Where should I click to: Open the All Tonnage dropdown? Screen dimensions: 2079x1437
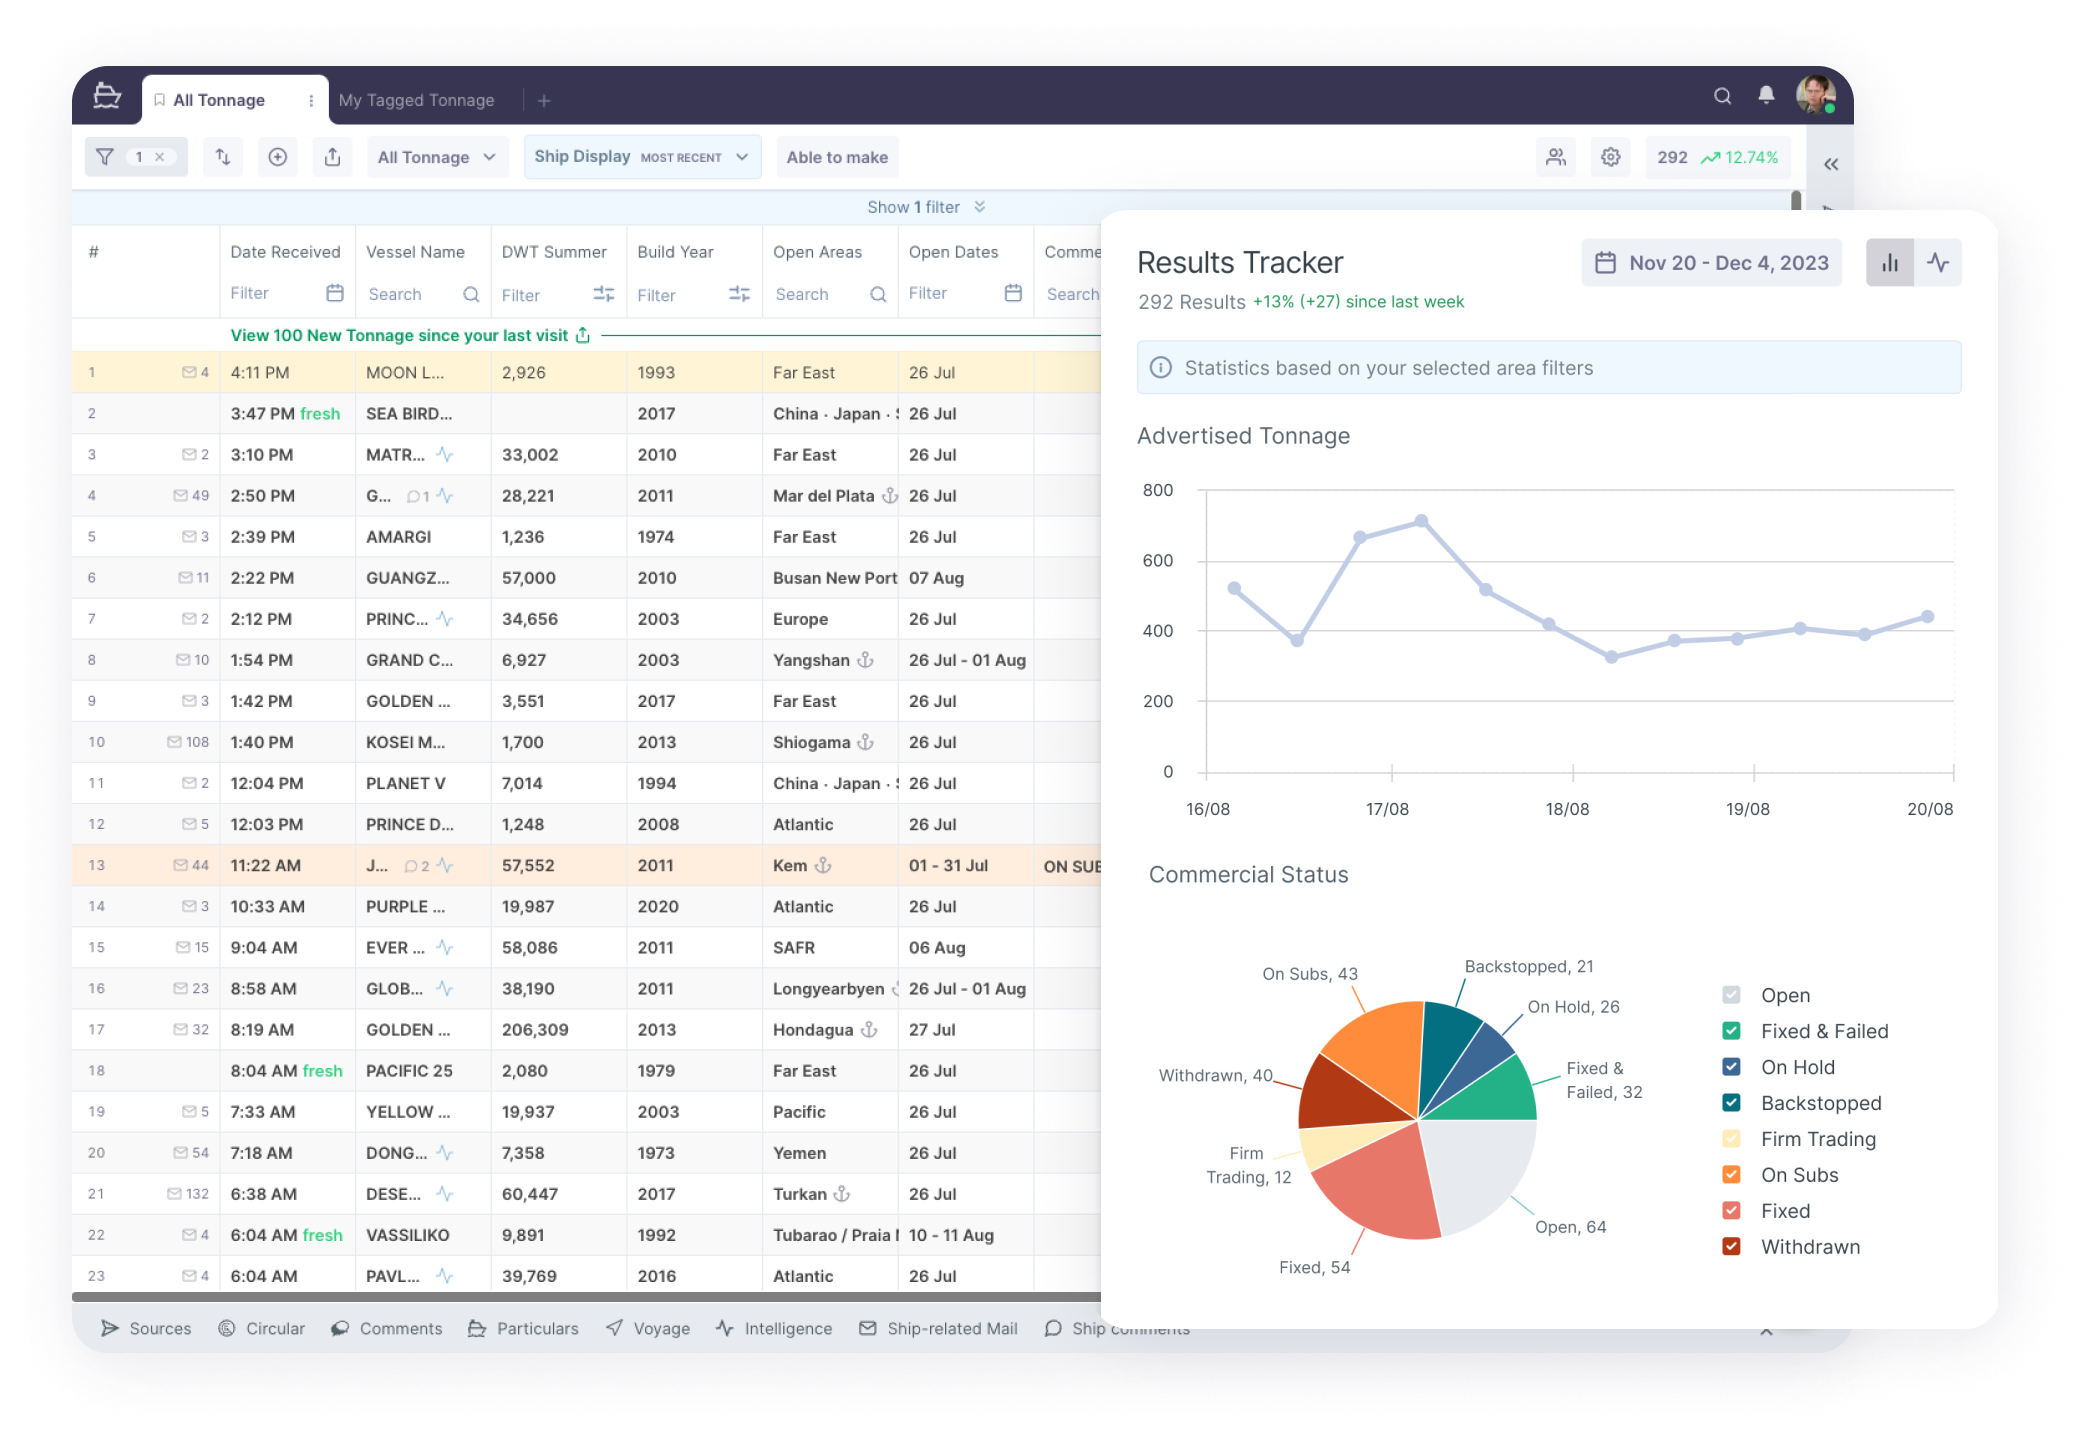(x=437, y=157)
